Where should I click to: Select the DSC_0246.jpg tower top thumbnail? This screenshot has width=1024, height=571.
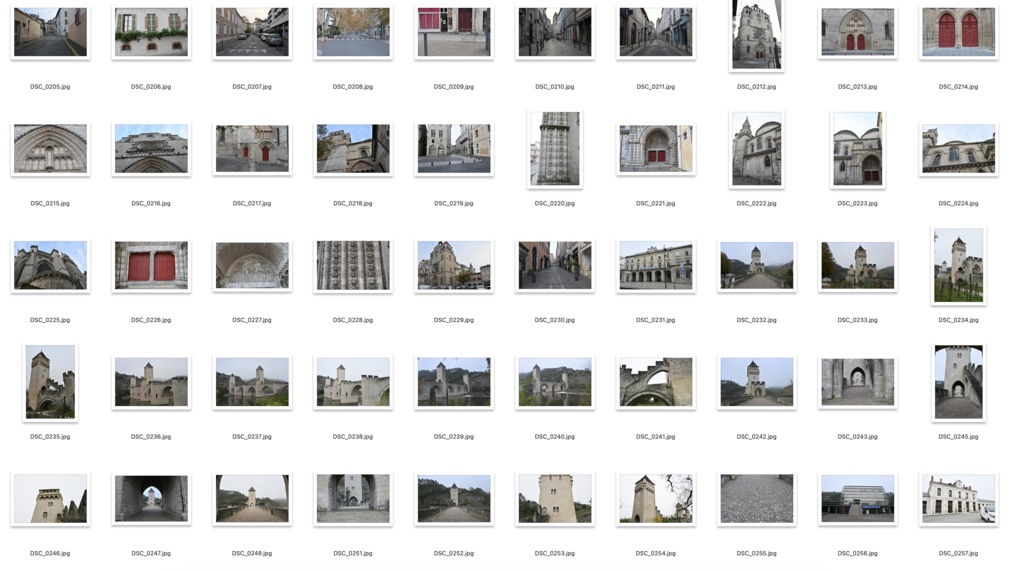point(50,498)
